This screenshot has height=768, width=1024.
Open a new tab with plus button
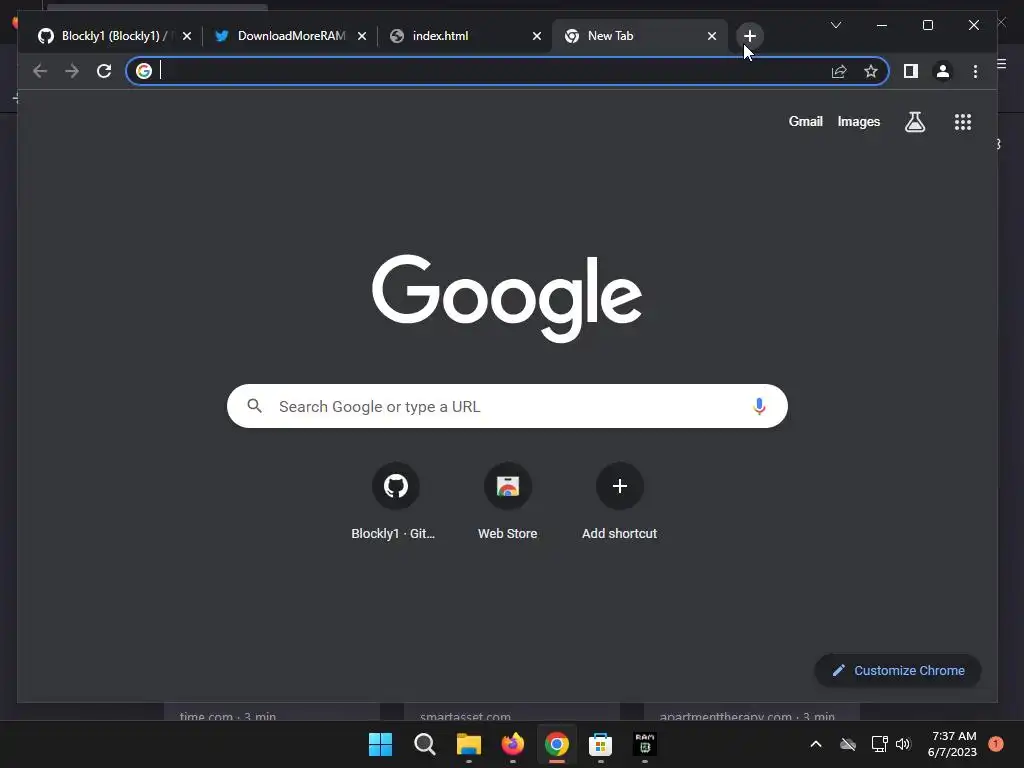point(750,36)
